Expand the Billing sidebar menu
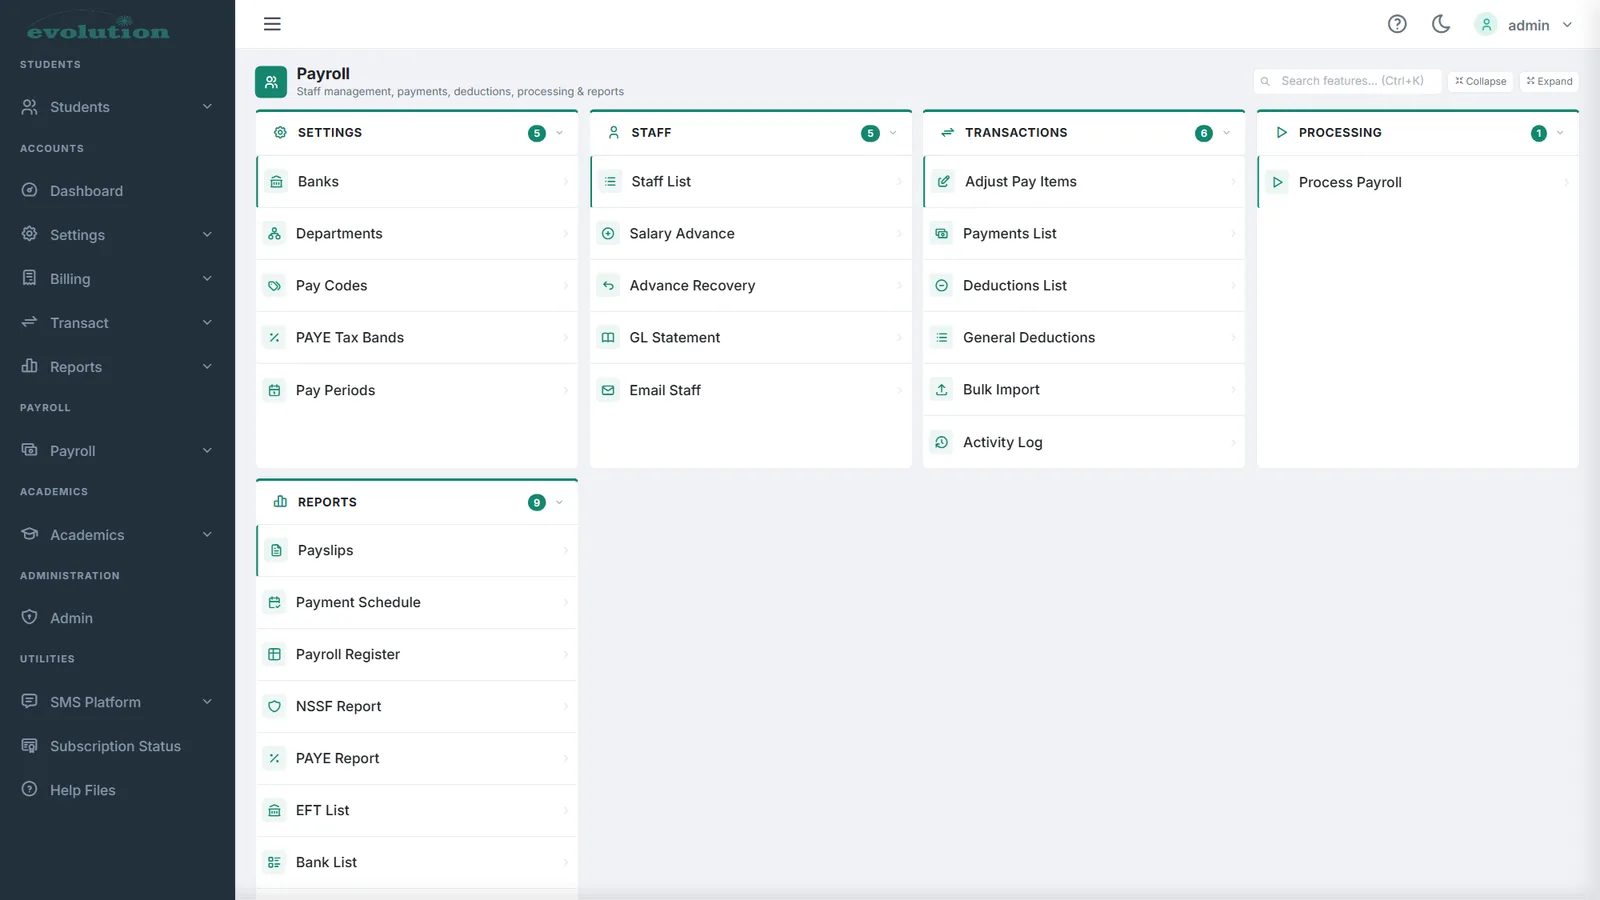The image size is (1600, 900). [x=117, y=279]
